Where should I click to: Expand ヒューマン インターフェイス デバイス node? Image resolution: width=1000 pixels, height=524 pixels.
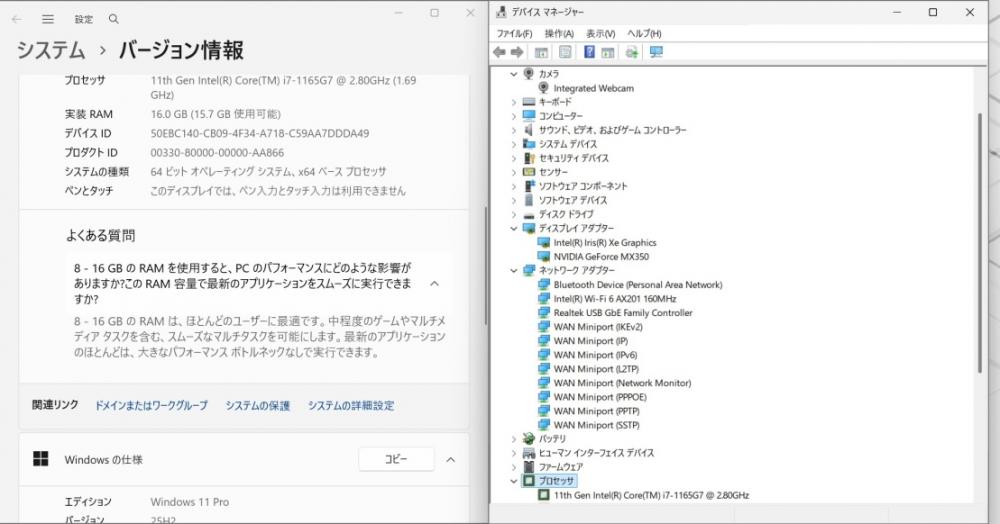514,453
